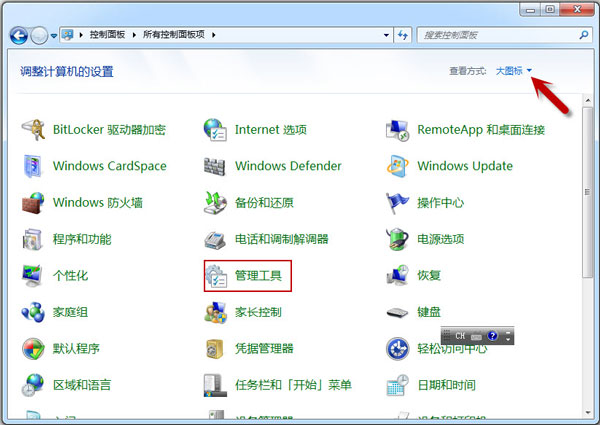Open the Windows Update icon
This screenshot has height=425, width=600.
click(x=398, y=166)
